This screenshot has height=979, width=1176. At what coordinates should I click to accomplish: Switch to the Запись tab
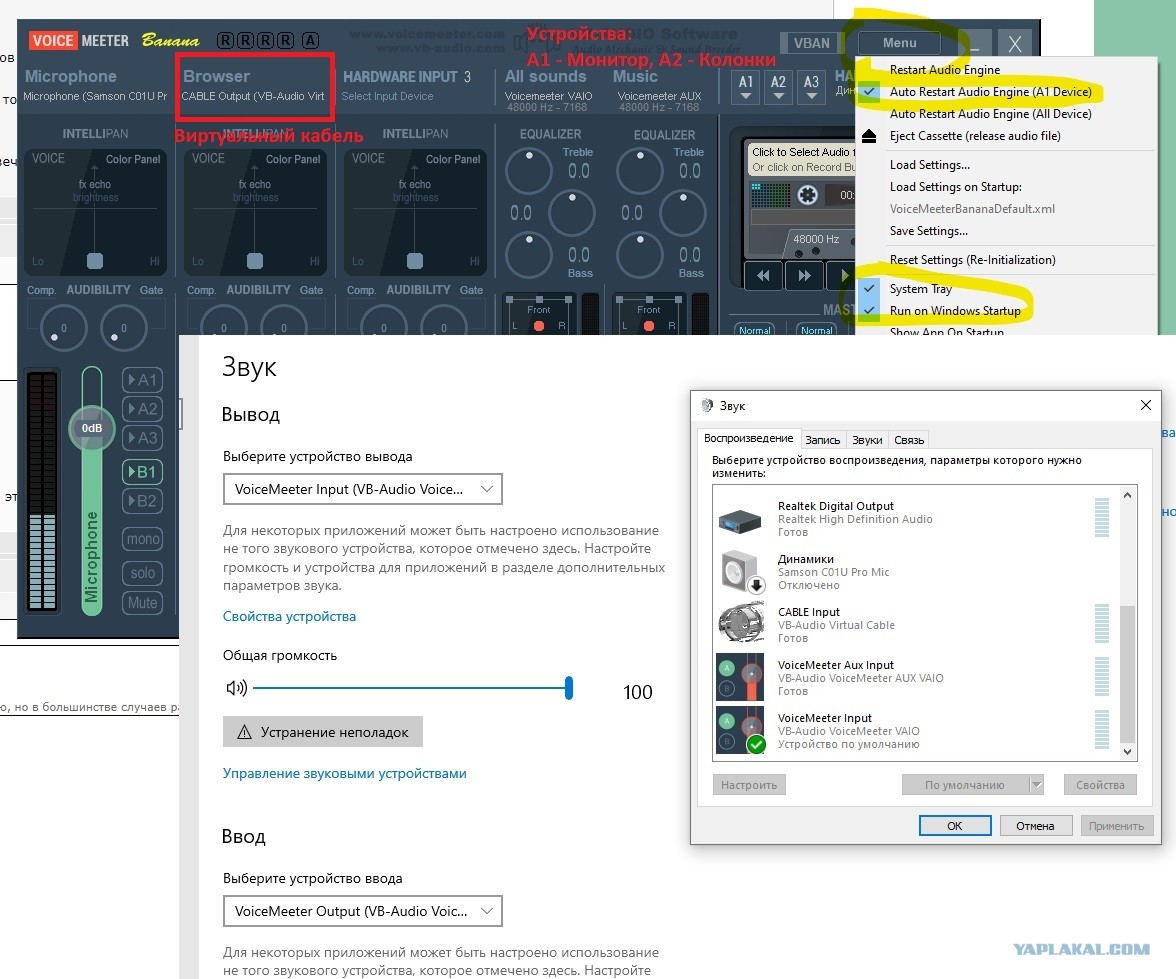point(823,440)
